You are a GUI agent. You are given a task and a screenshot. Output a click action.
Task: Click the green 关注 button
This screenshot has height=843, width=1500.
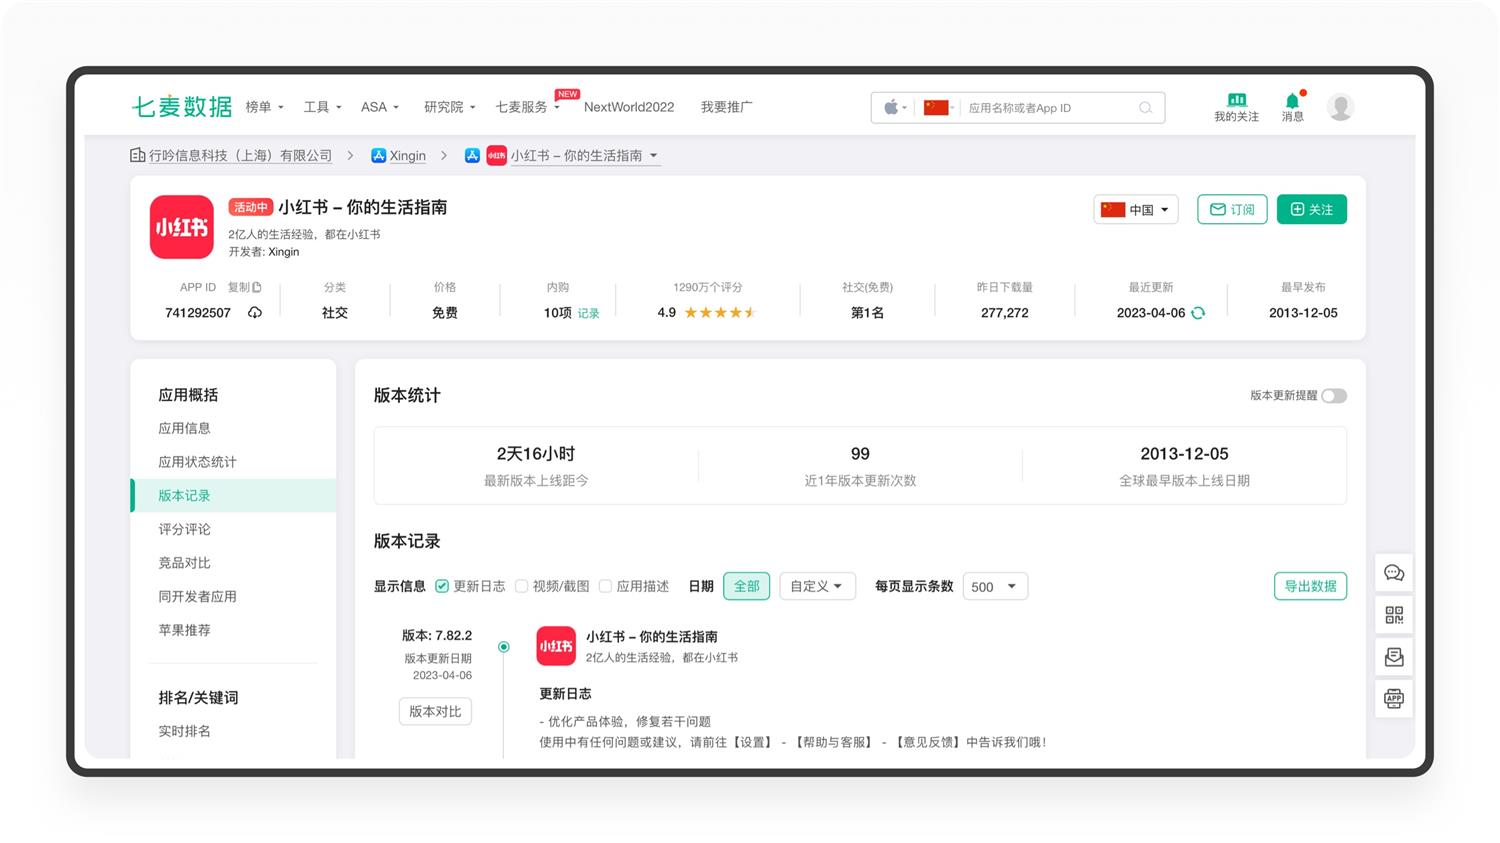(x=1312, y=209)
